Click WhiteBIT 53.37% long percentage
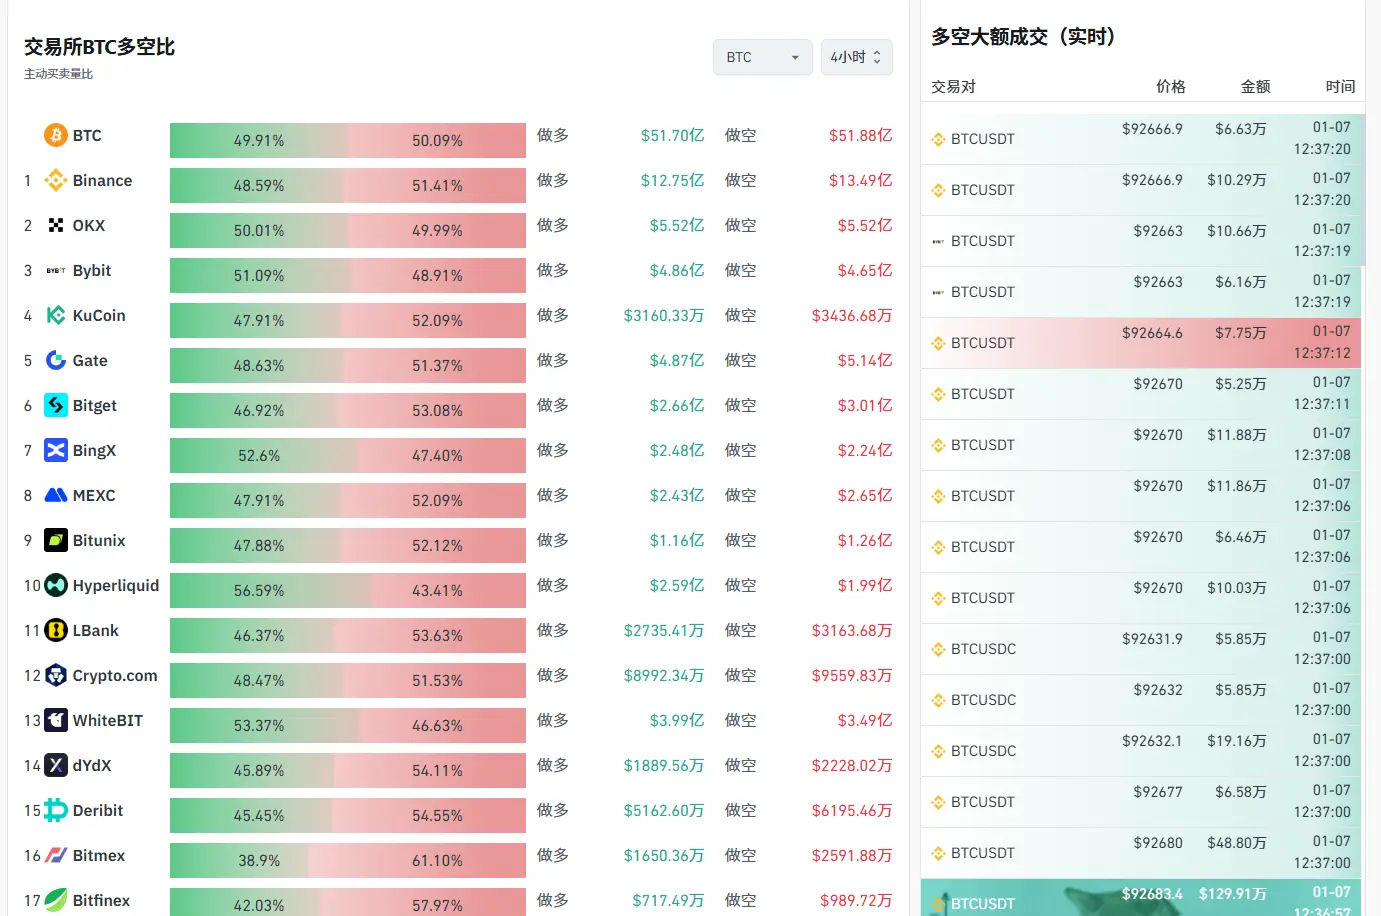Viewport: 1381px width, 916px height. click(x=259, y=726)
